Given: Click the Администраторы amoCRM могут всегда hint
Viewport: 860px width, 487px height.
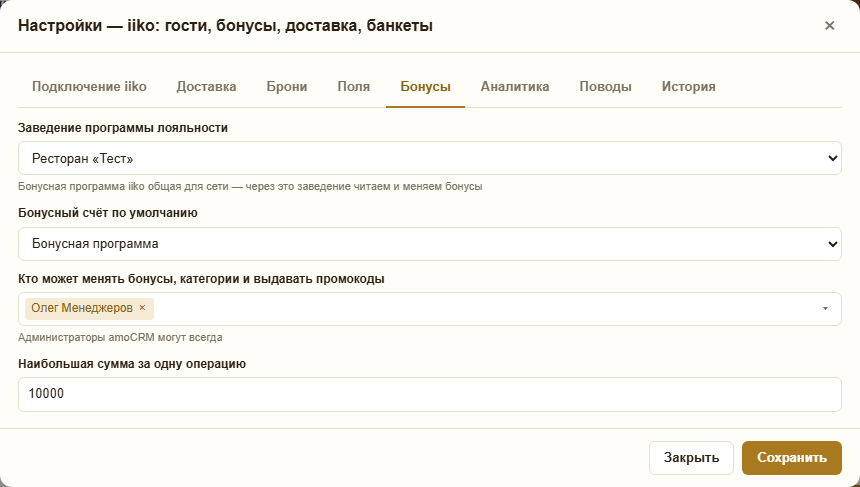Looking at the screenshot, I should (x=120, y=337).
